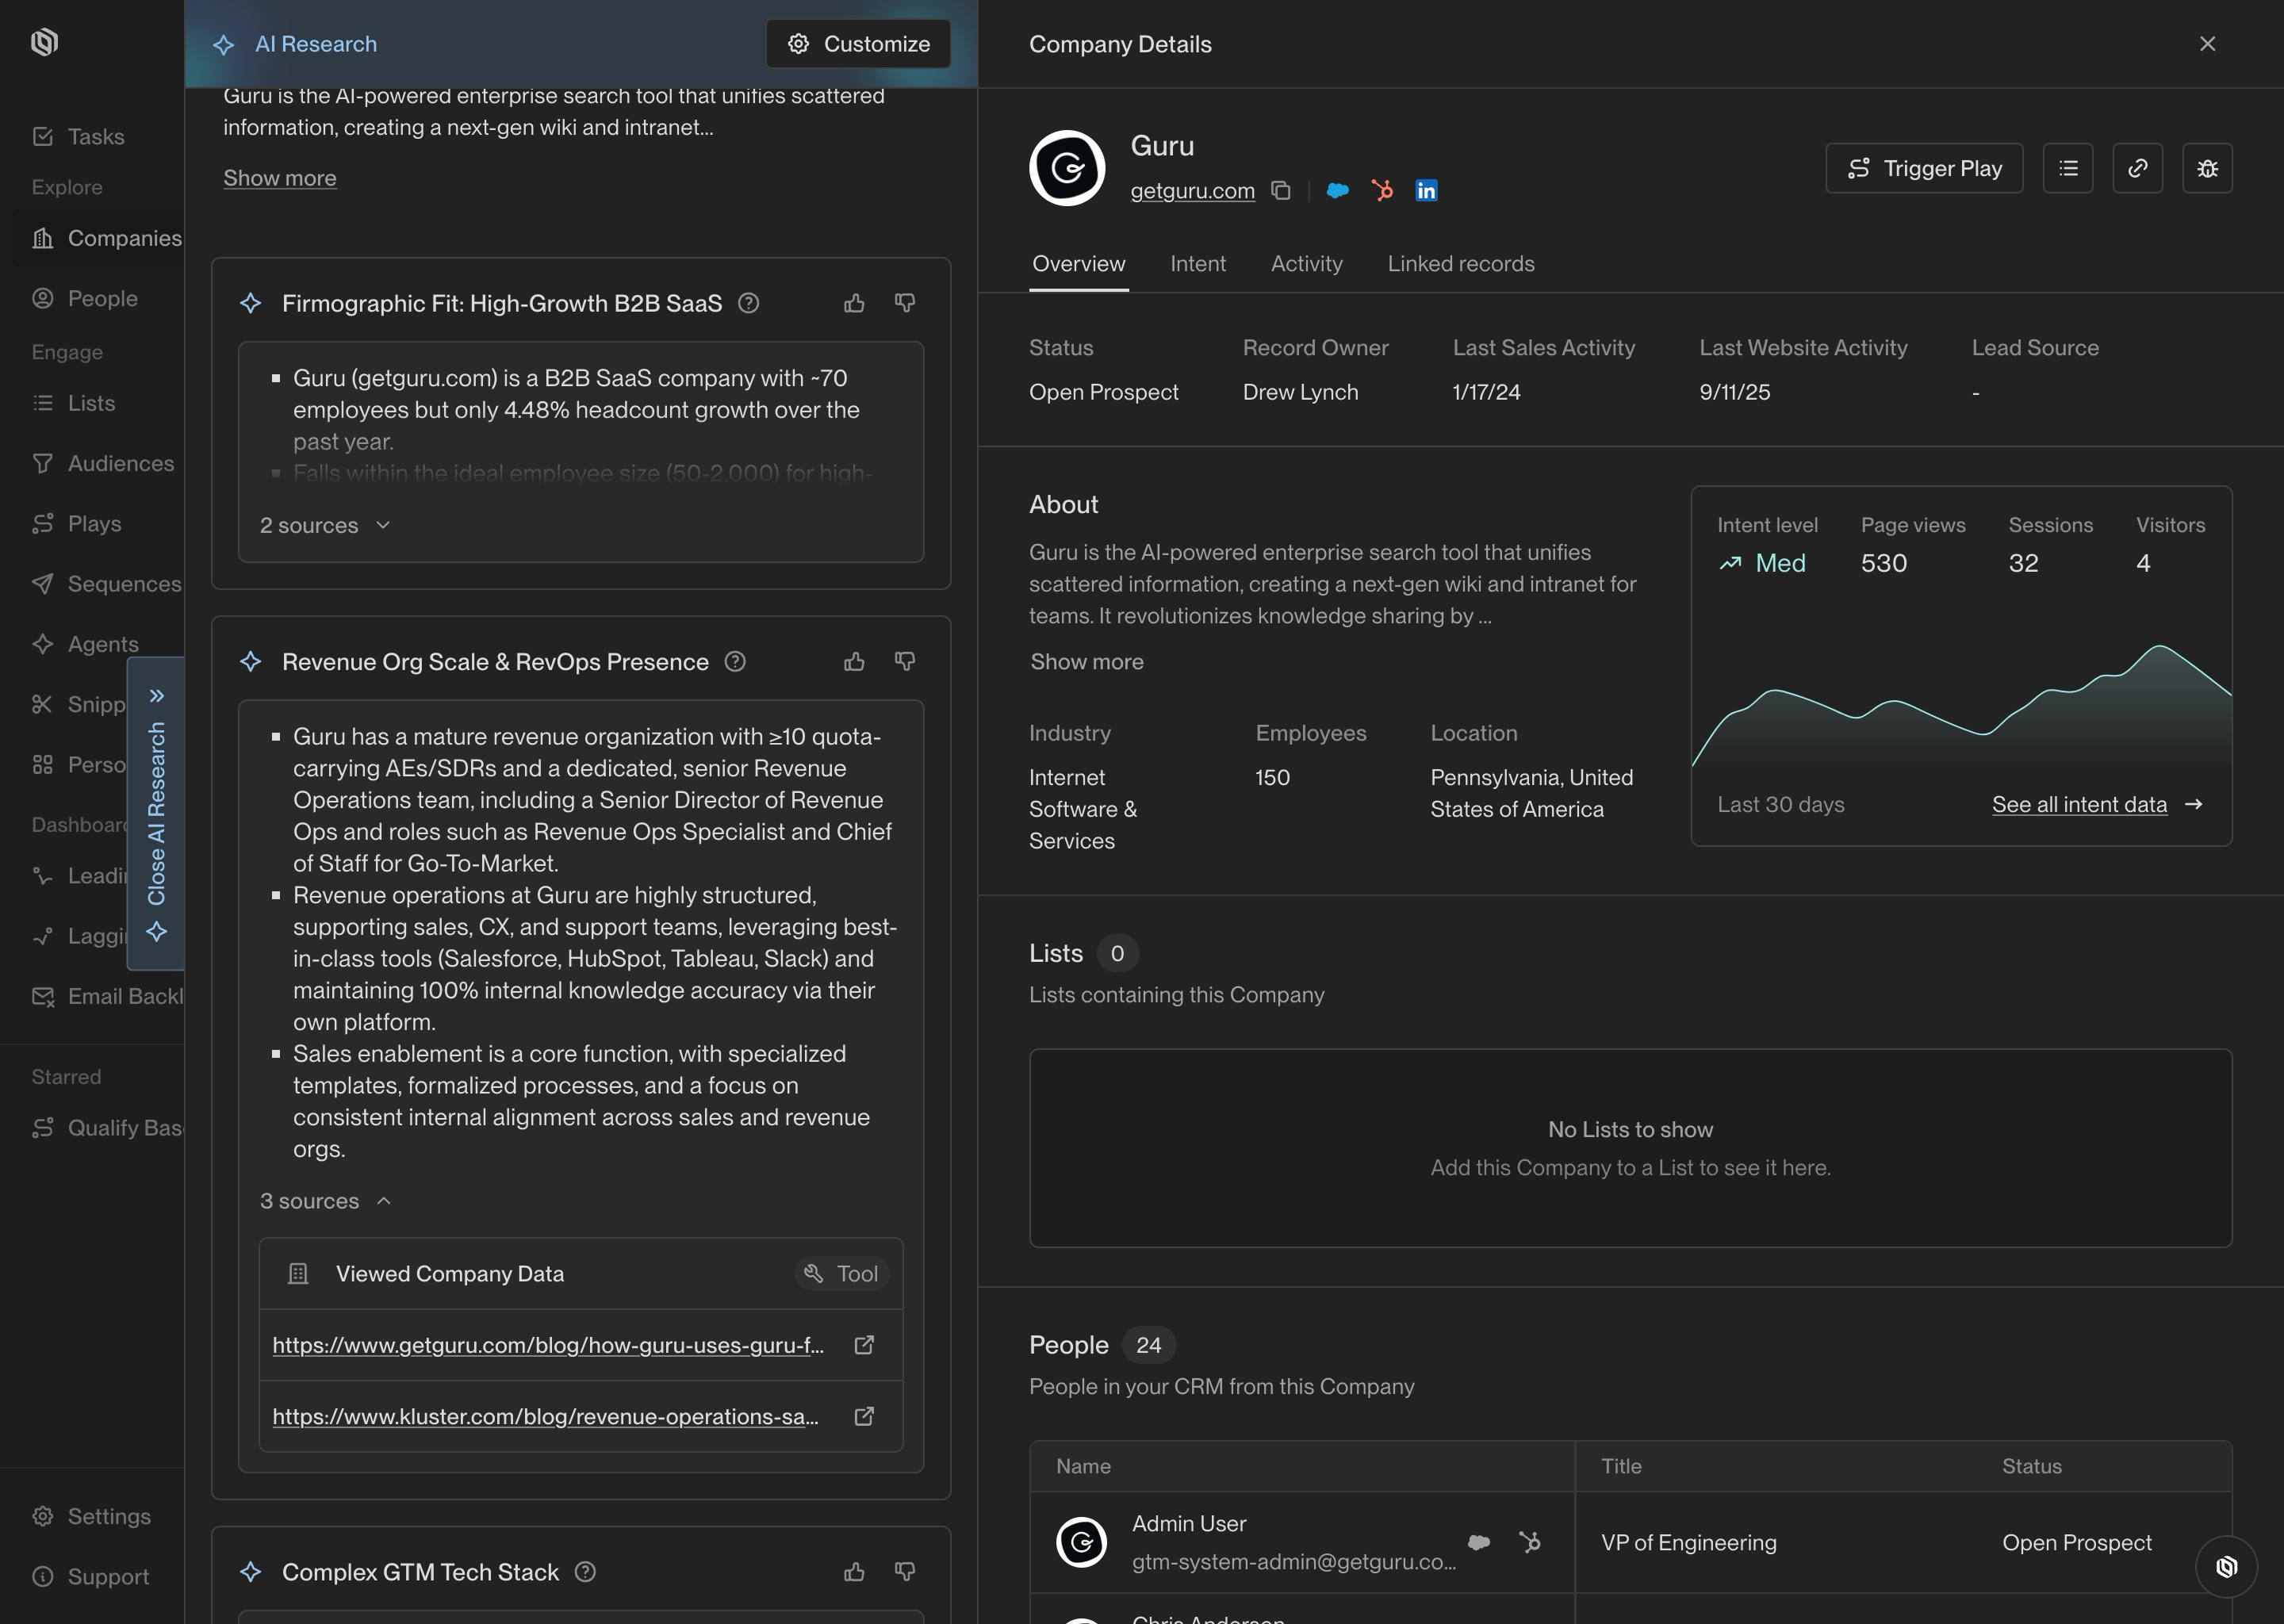The height and width of the screenshot is (1624, 2284).
Task: Thumbs up the Firmographic Fit insight
Action: [x=854, y=303]
